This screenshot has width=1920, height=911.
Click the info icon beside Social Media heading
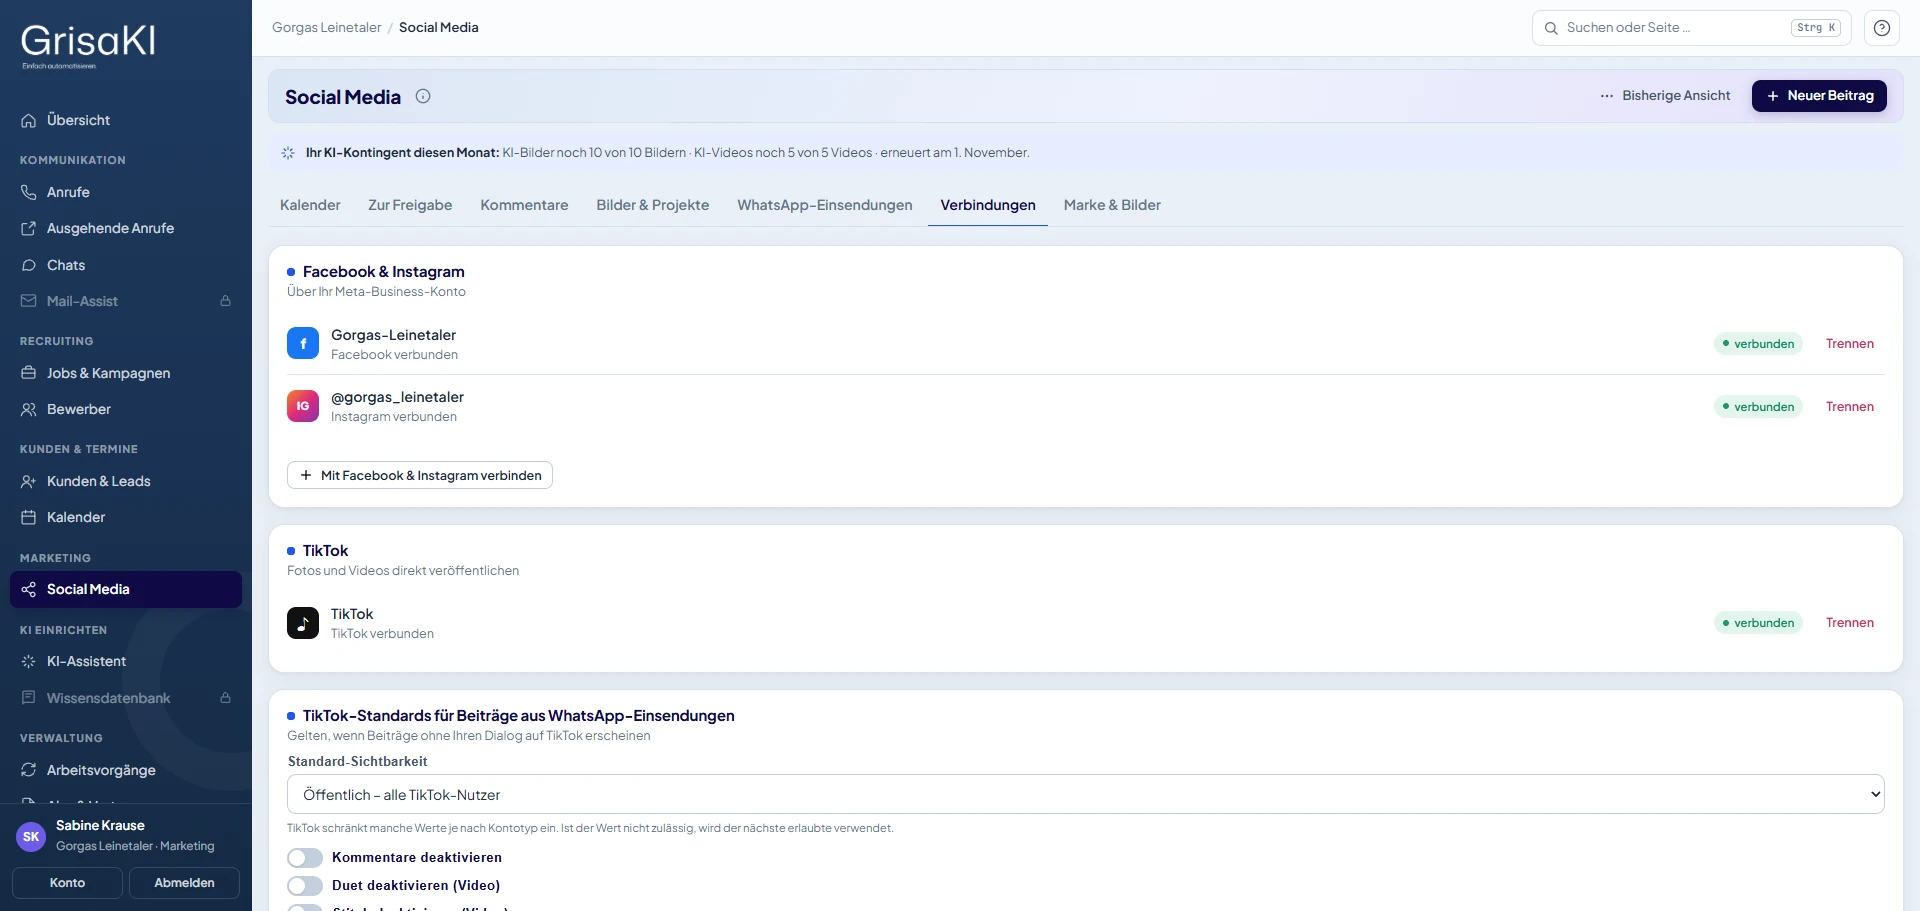(423, 96)
